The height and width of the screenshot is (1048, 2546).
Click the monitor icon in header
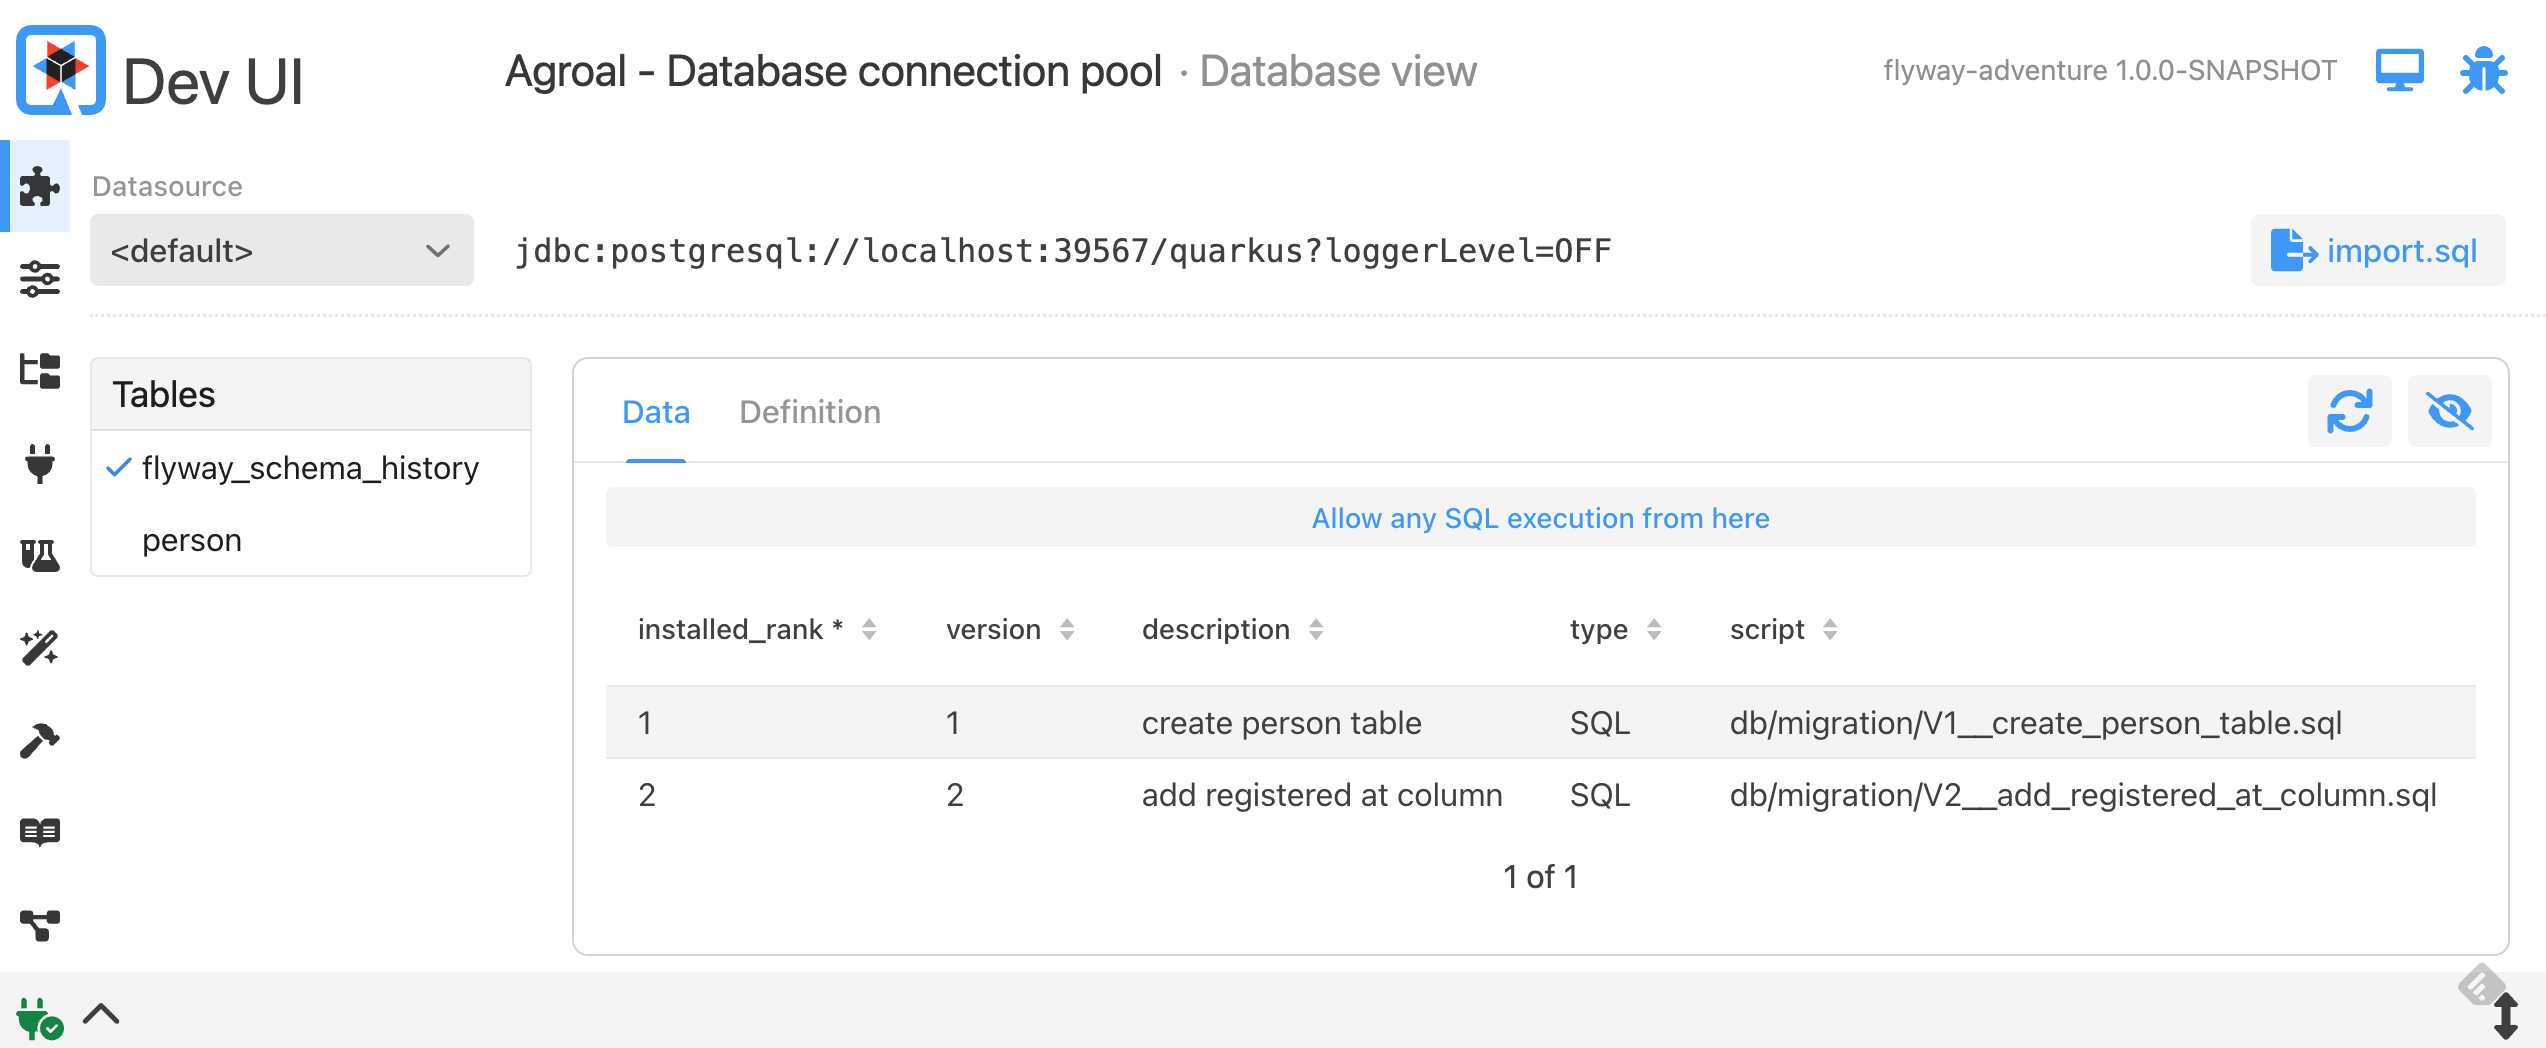tap(2399, 71)
